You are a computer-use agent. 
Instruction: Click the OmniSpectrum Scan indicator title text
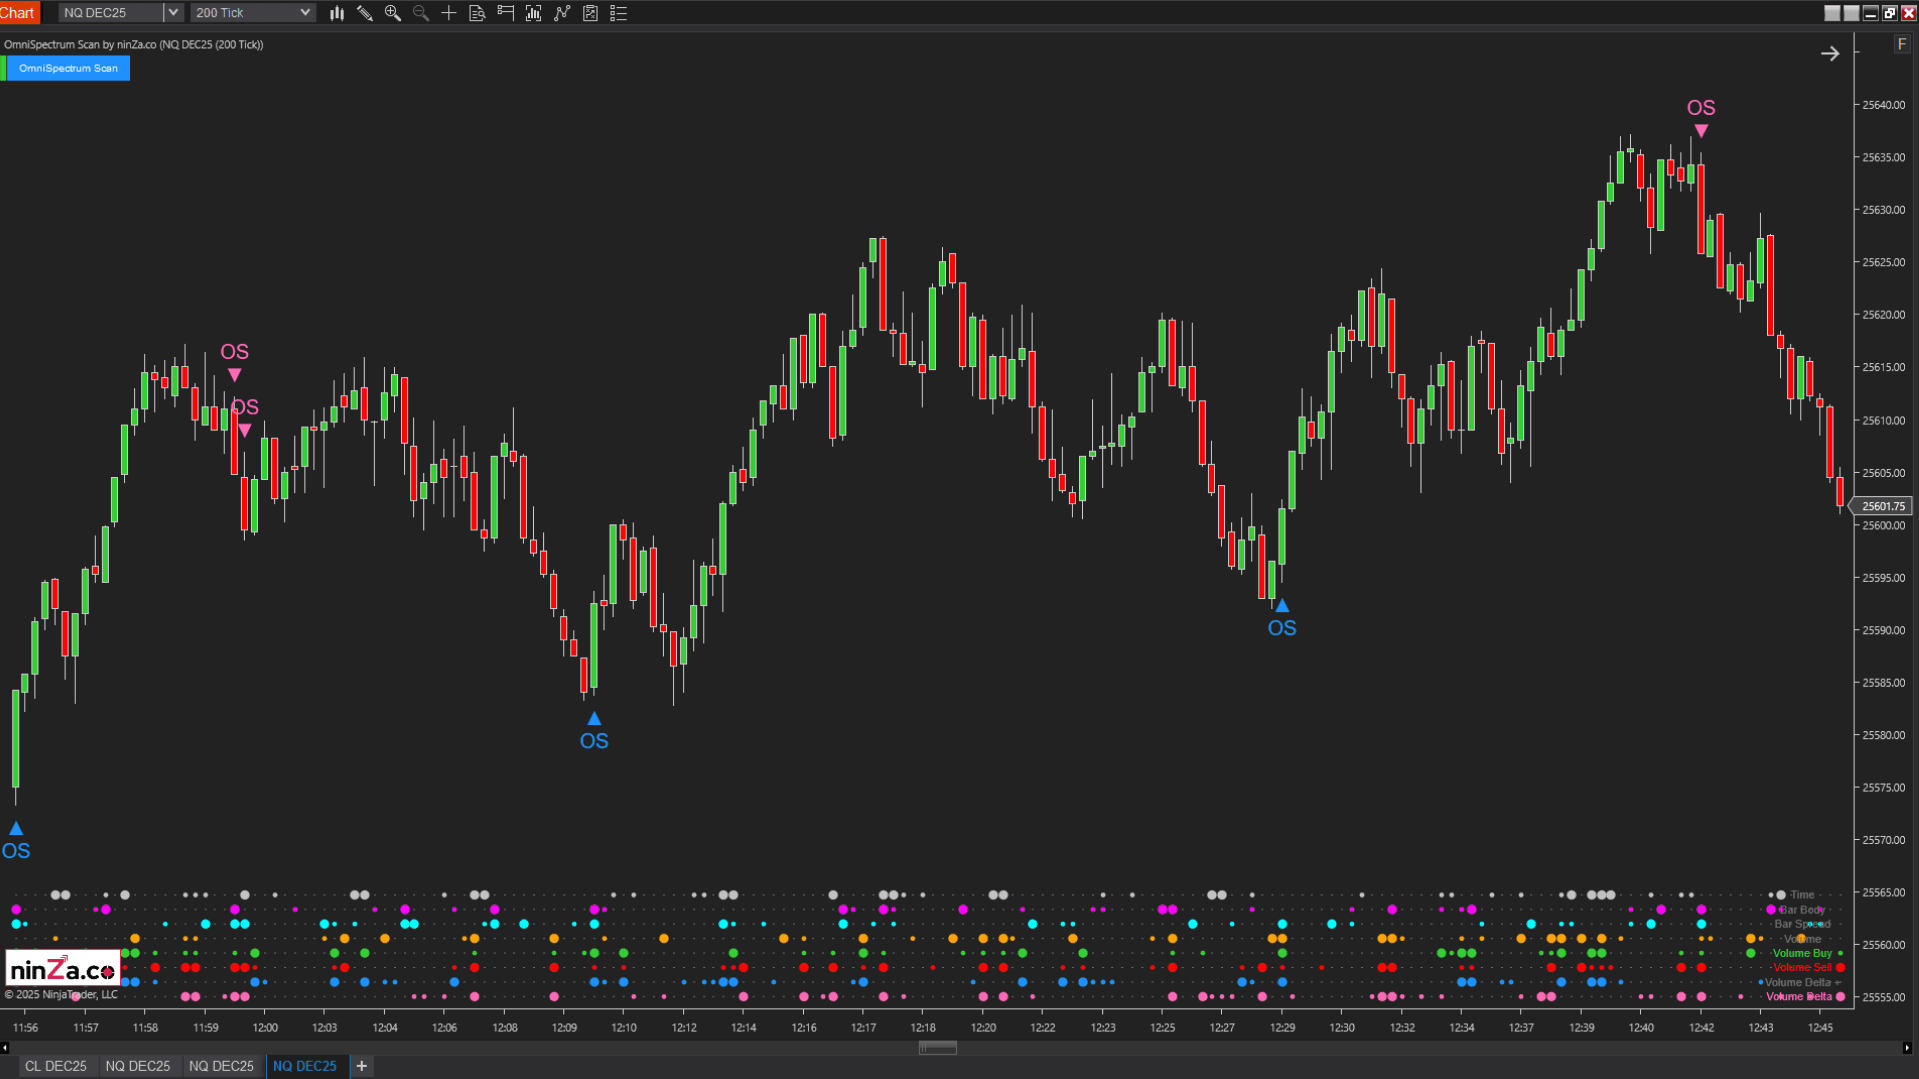(134, 45)
